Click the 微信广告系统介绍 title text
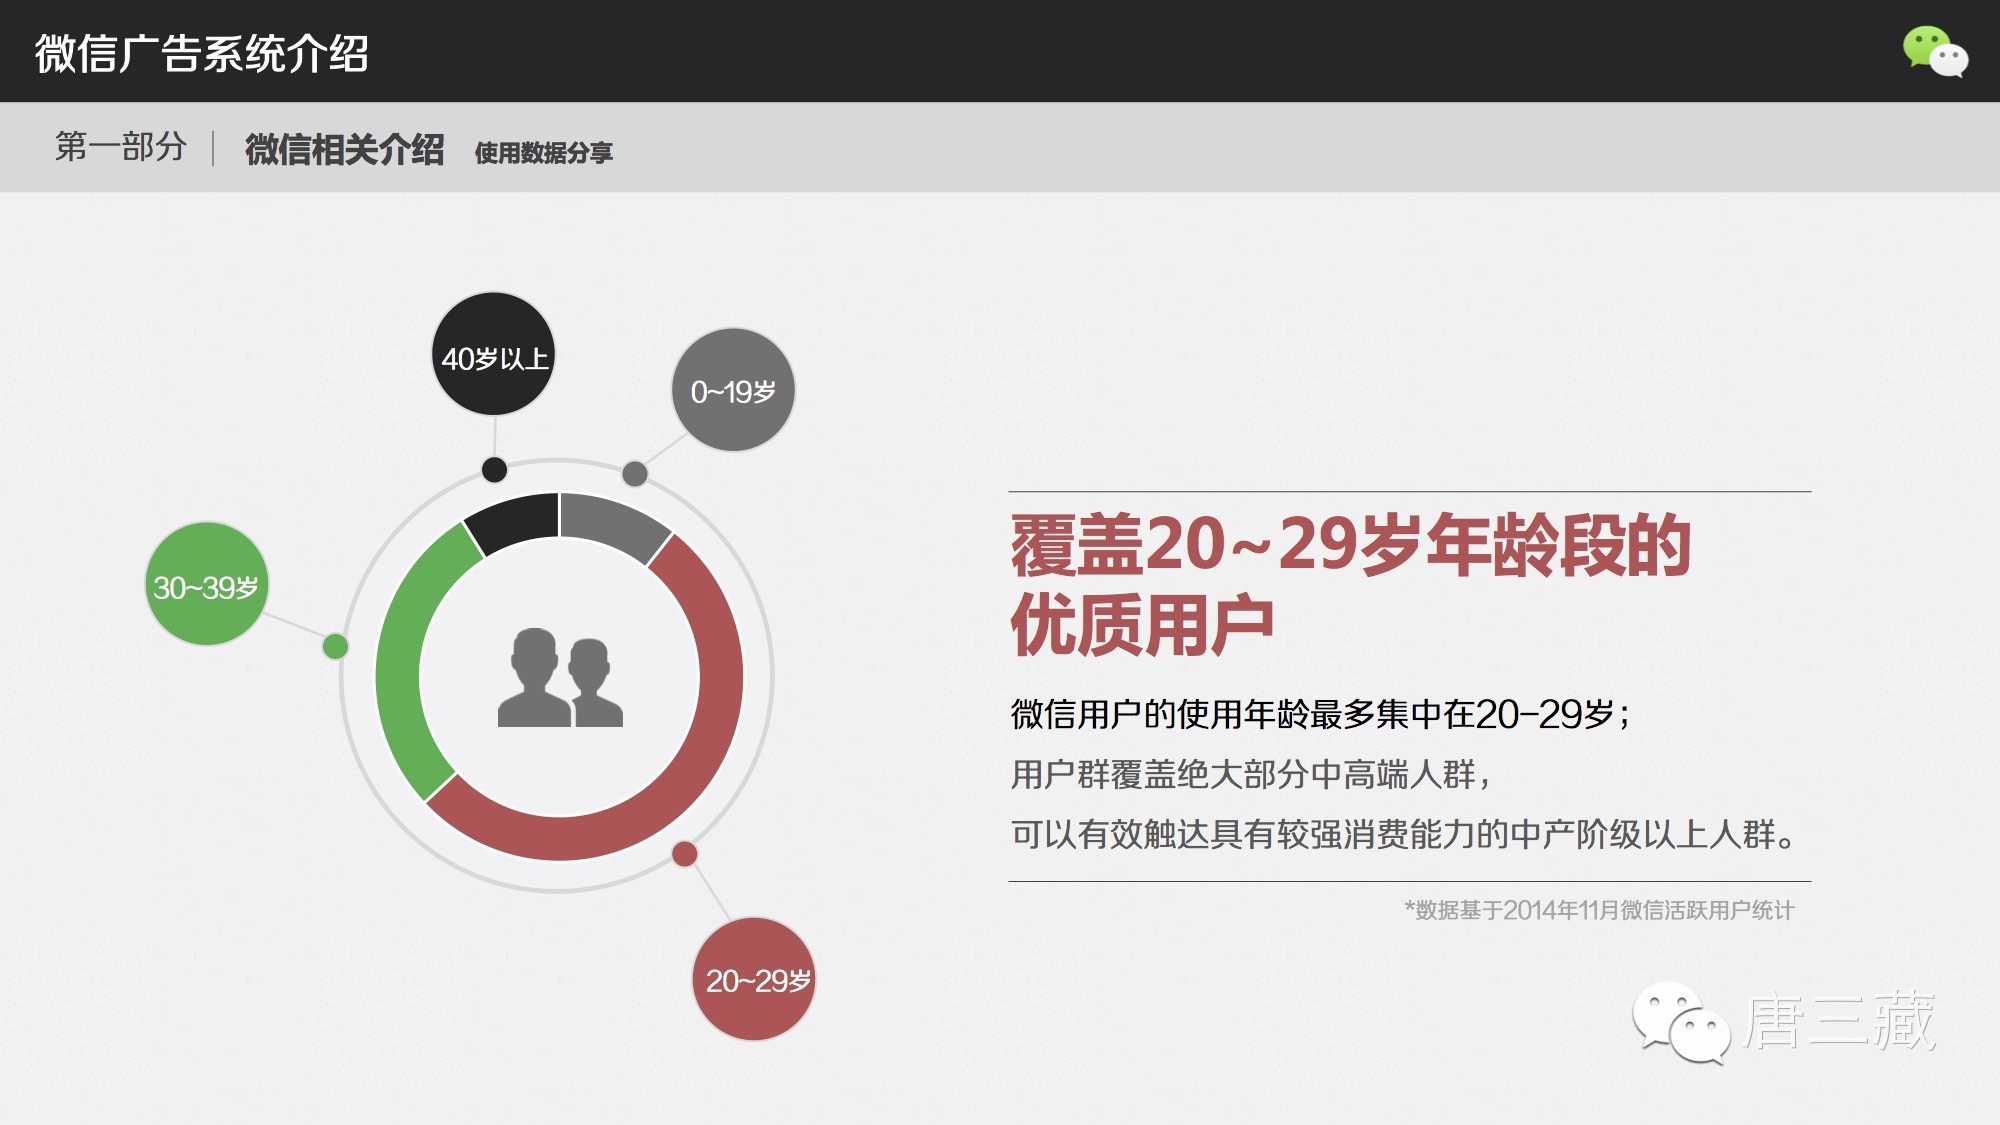2000x1125 pixels. [202, 54]
